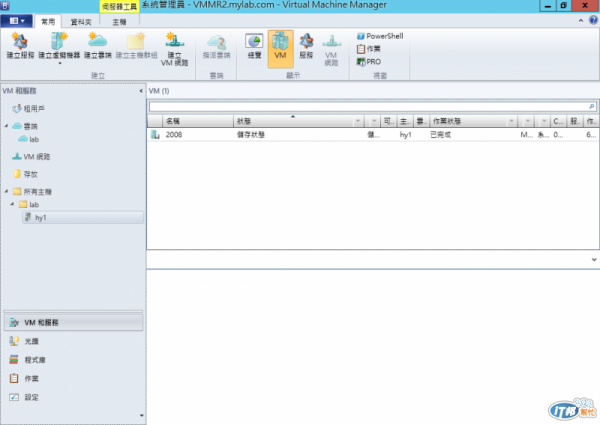Open the PowerShell window from ribbon
The image size is (600, 425).
(380, 36)
